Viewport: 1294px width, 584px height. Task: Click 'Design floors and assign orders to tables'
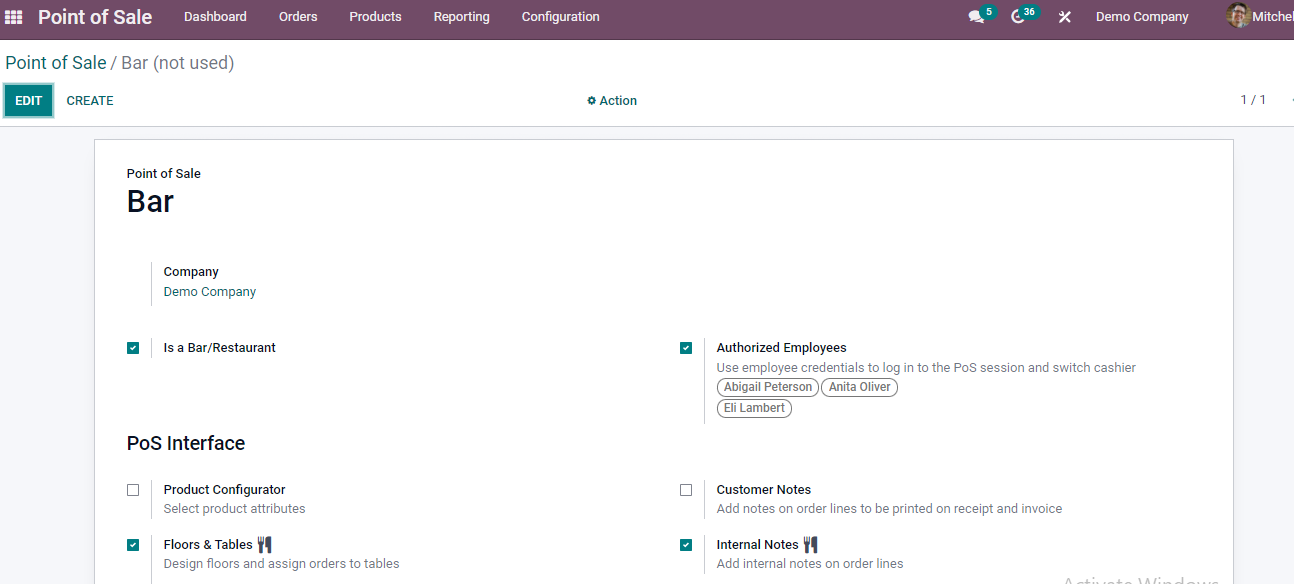(282, 564)
